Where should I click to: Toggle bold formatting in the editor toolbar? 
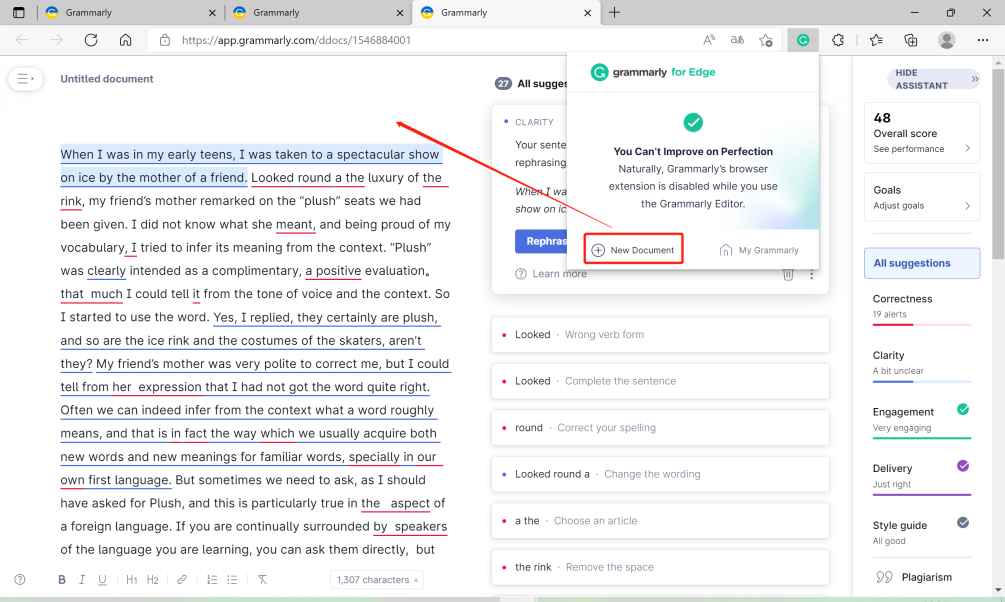point(61,579)
